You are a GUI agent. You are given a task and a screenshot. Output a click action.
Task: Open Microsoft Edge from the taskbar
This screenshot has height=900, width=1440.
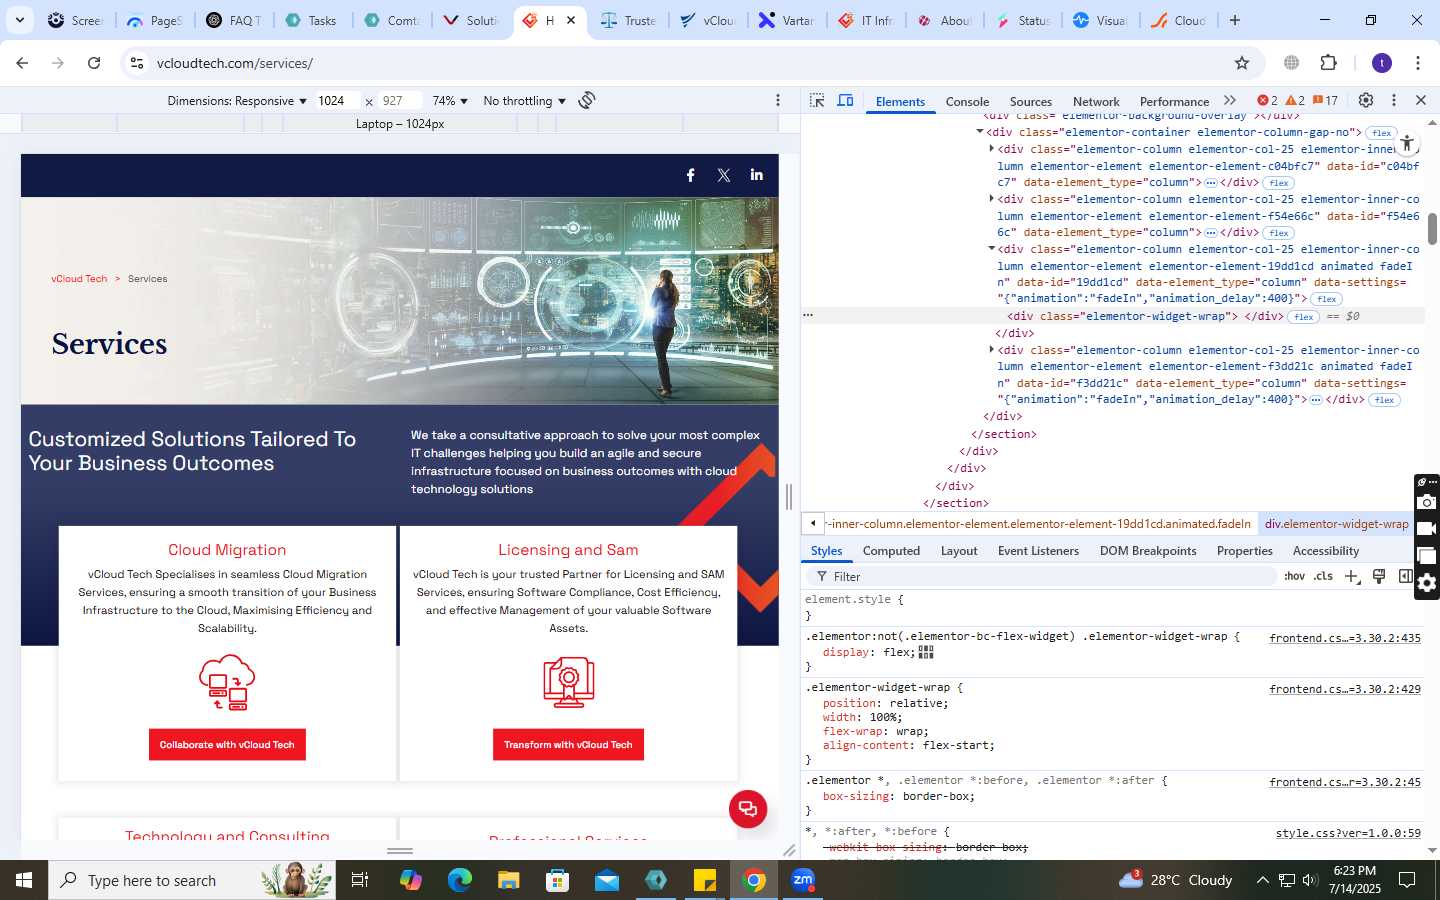pyautogui.click(x=460, y=880)
